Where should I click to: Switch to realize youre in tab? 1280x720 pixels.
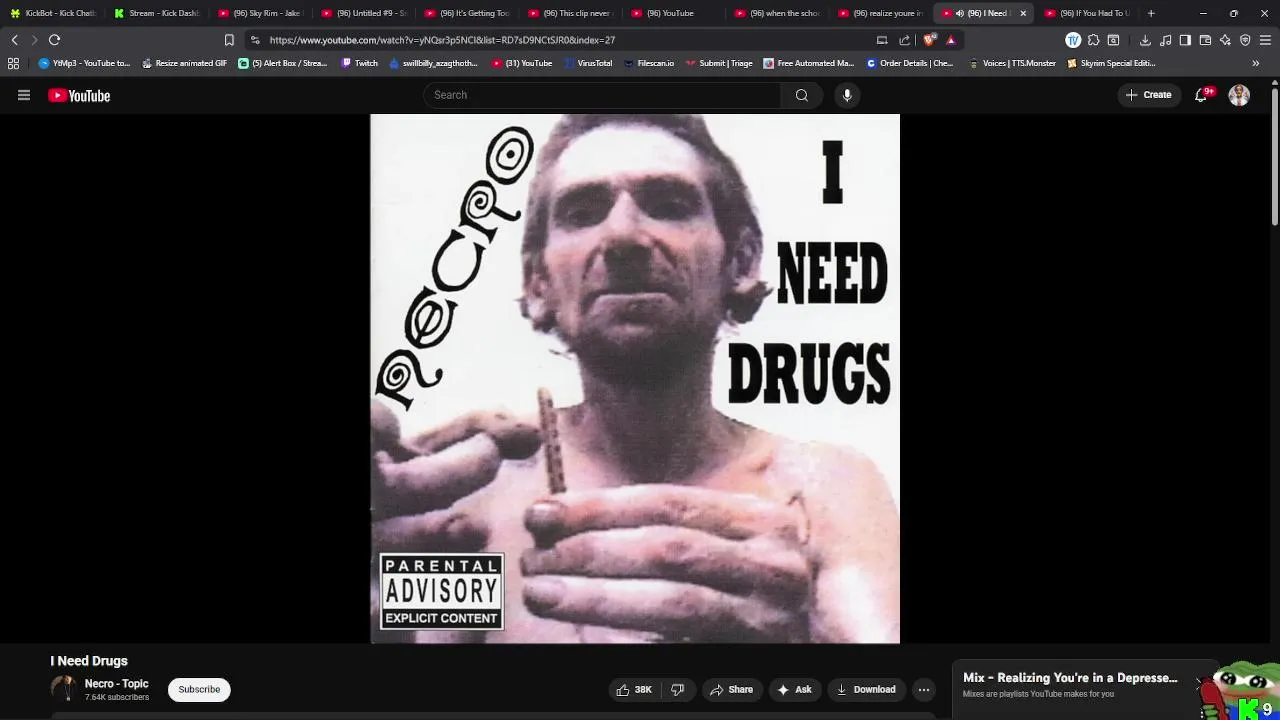click(881, 13)
